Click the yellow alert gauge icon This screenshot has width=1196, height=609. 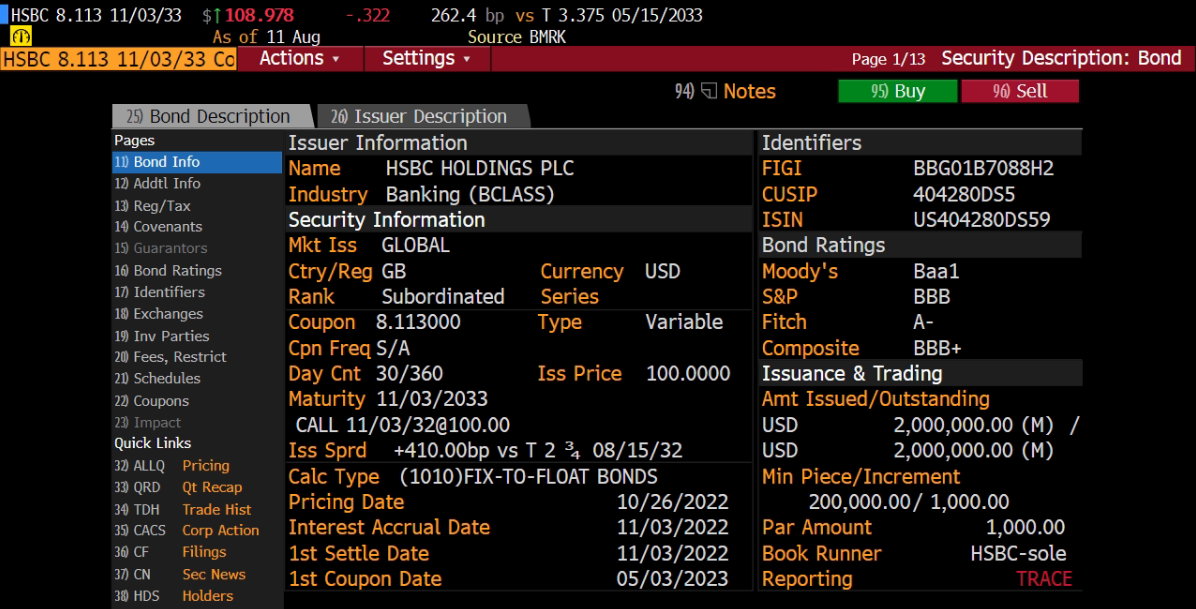21,36
